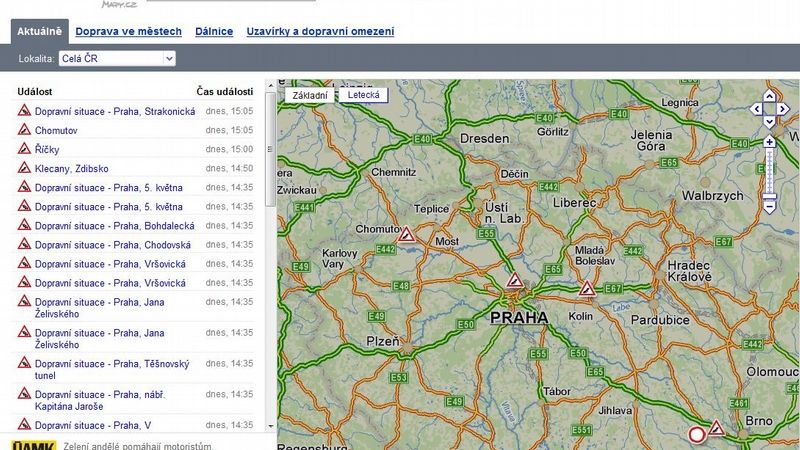Viewport: 800px width, 450px height.
Task: Pan the map right with the arrow
Action: click(782, 110)
